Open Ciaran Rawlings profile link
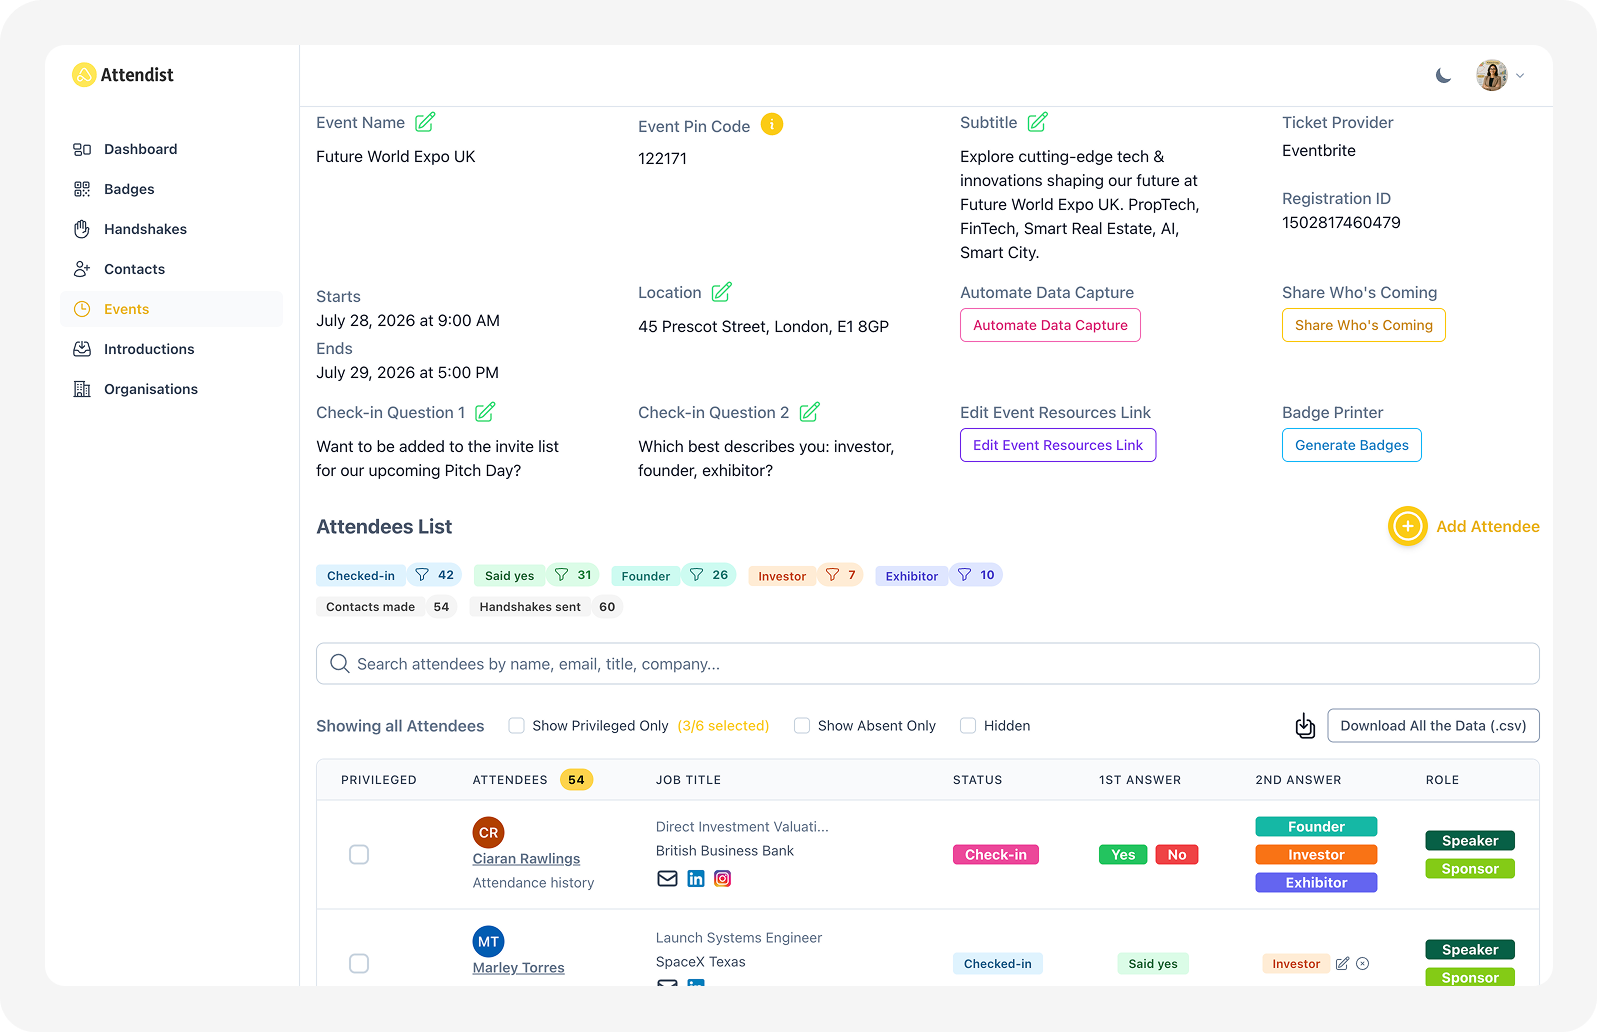The height and width of the screenshot is (1032, 1597). click(526, 859)
